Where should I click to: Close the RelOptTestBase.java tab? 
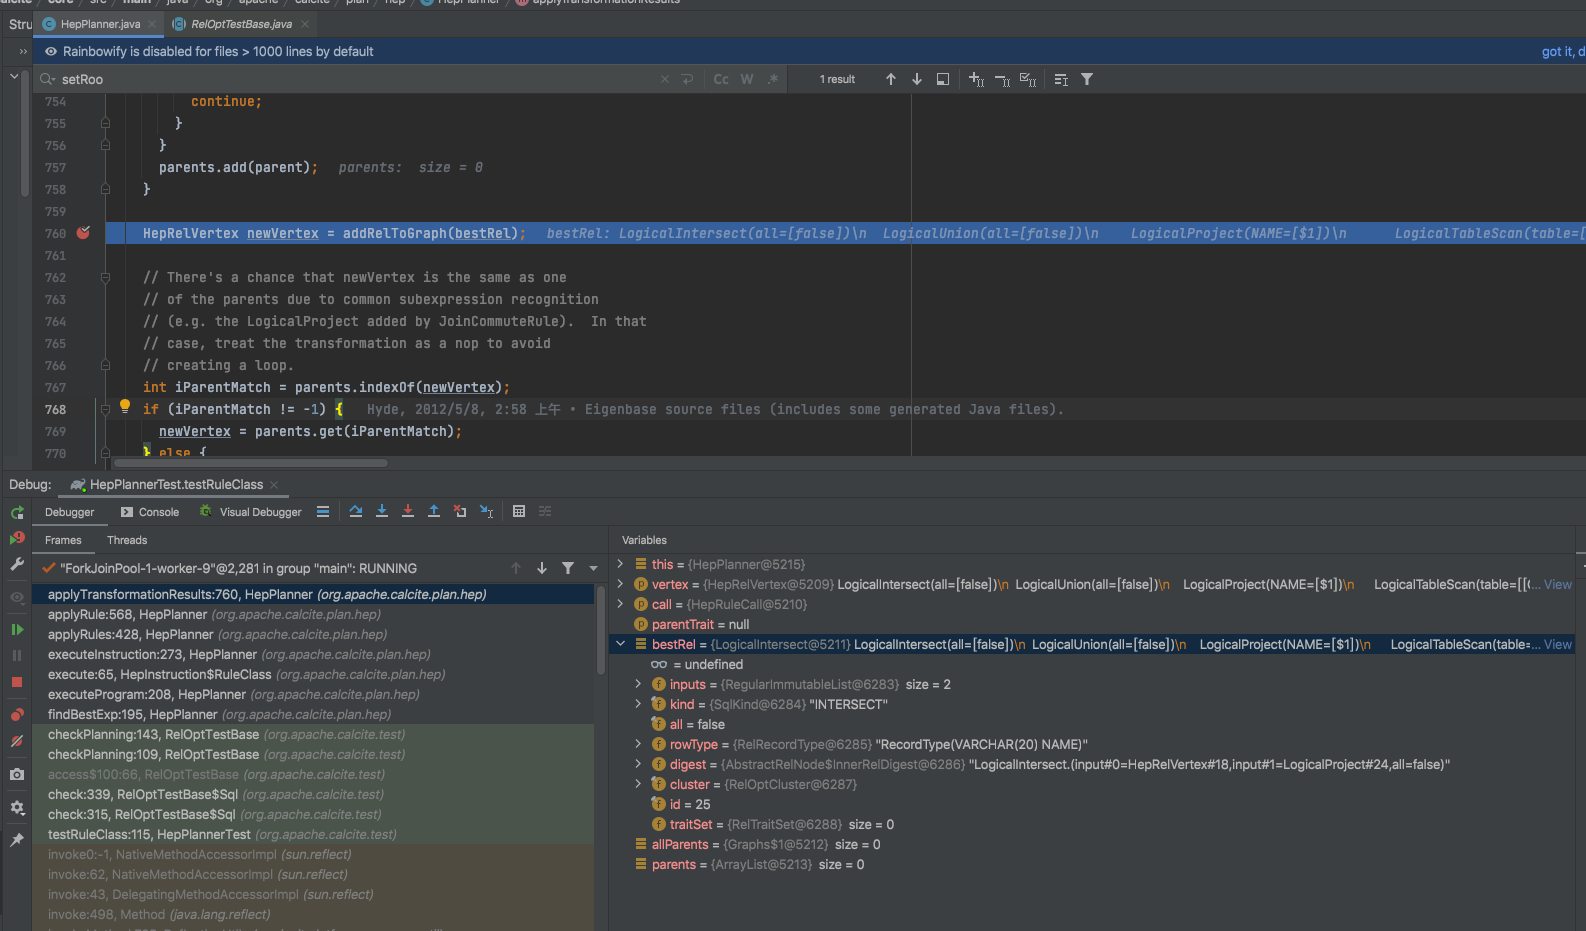305,24
